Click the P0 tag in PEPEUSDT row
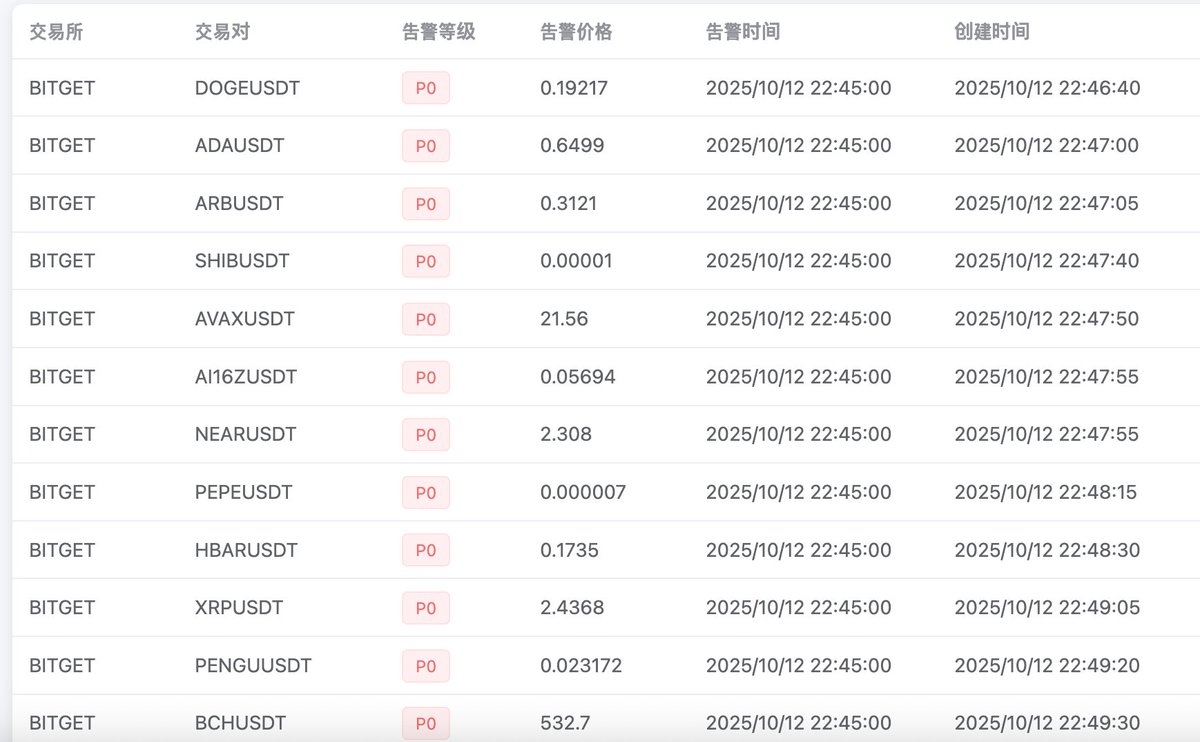Image resolution: width=1200 pixels, height=742 pixels. tap(426, 493)
